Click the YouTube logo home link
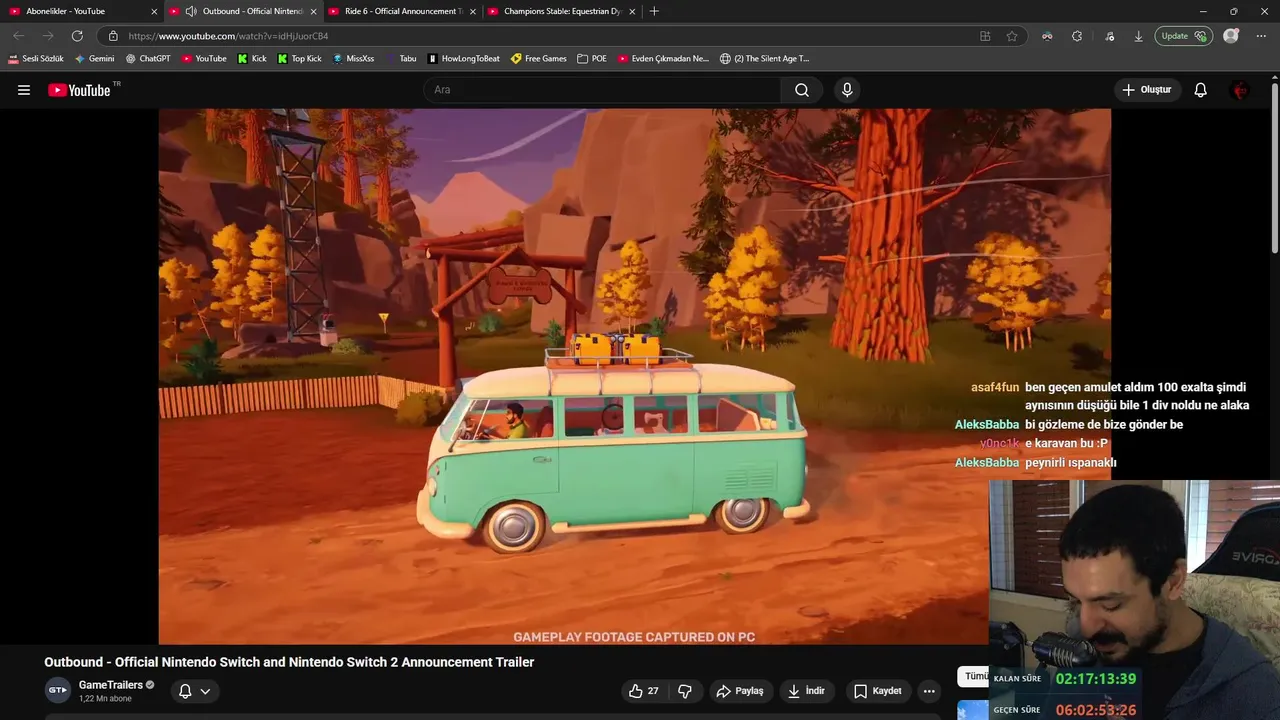Image resolution: width=1280 pixels, height=720 pixels. coord(79,90)
